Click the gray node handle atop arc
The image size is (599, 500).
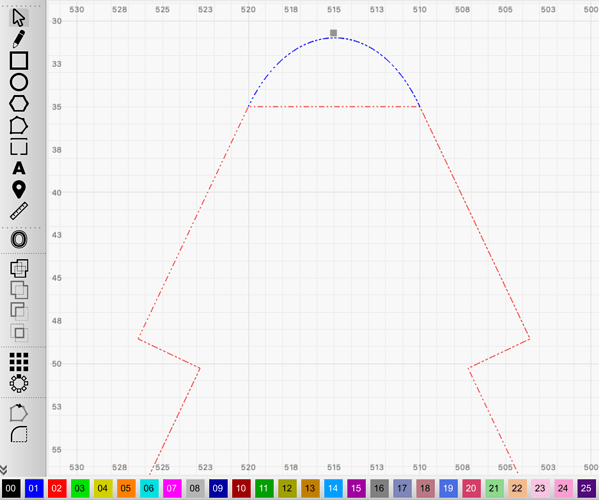tap(333, 33)
